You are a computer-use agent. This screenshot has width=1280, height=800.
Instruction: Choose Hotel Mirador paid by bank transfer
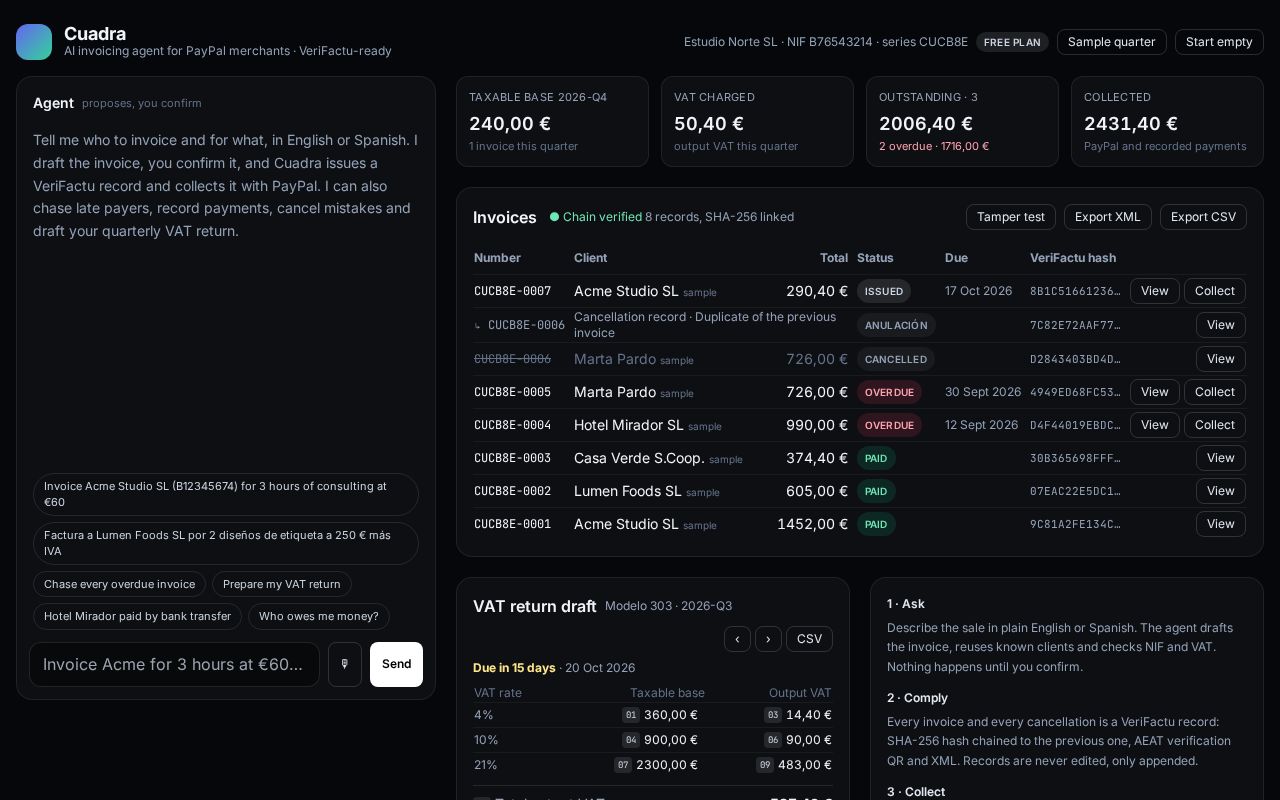click(x=137, y=616)
